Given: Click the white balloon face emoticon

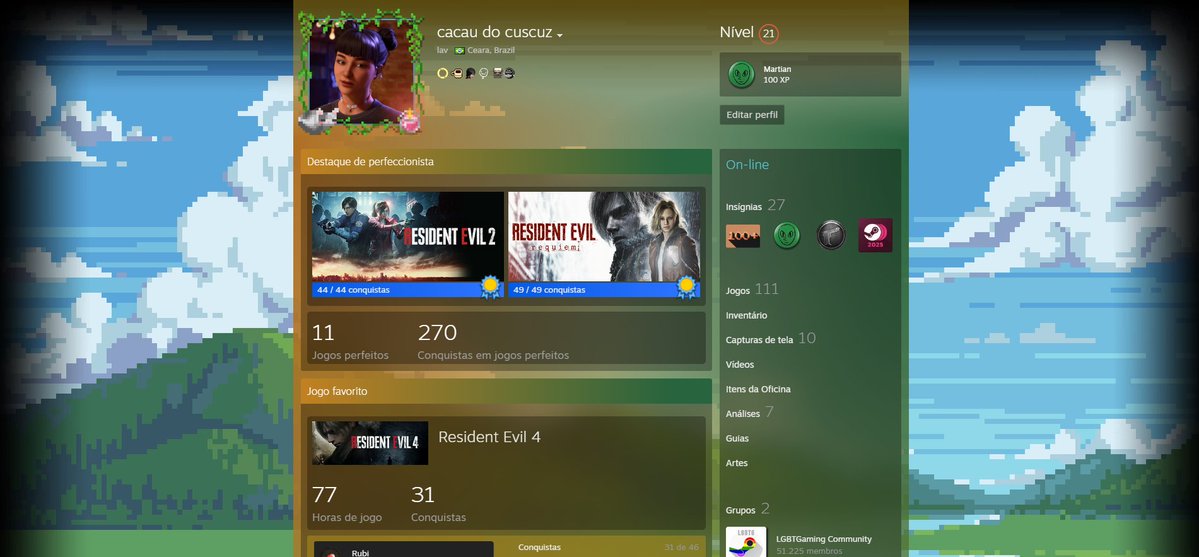Looking at the screenshot, I should (x=483, y=73).
